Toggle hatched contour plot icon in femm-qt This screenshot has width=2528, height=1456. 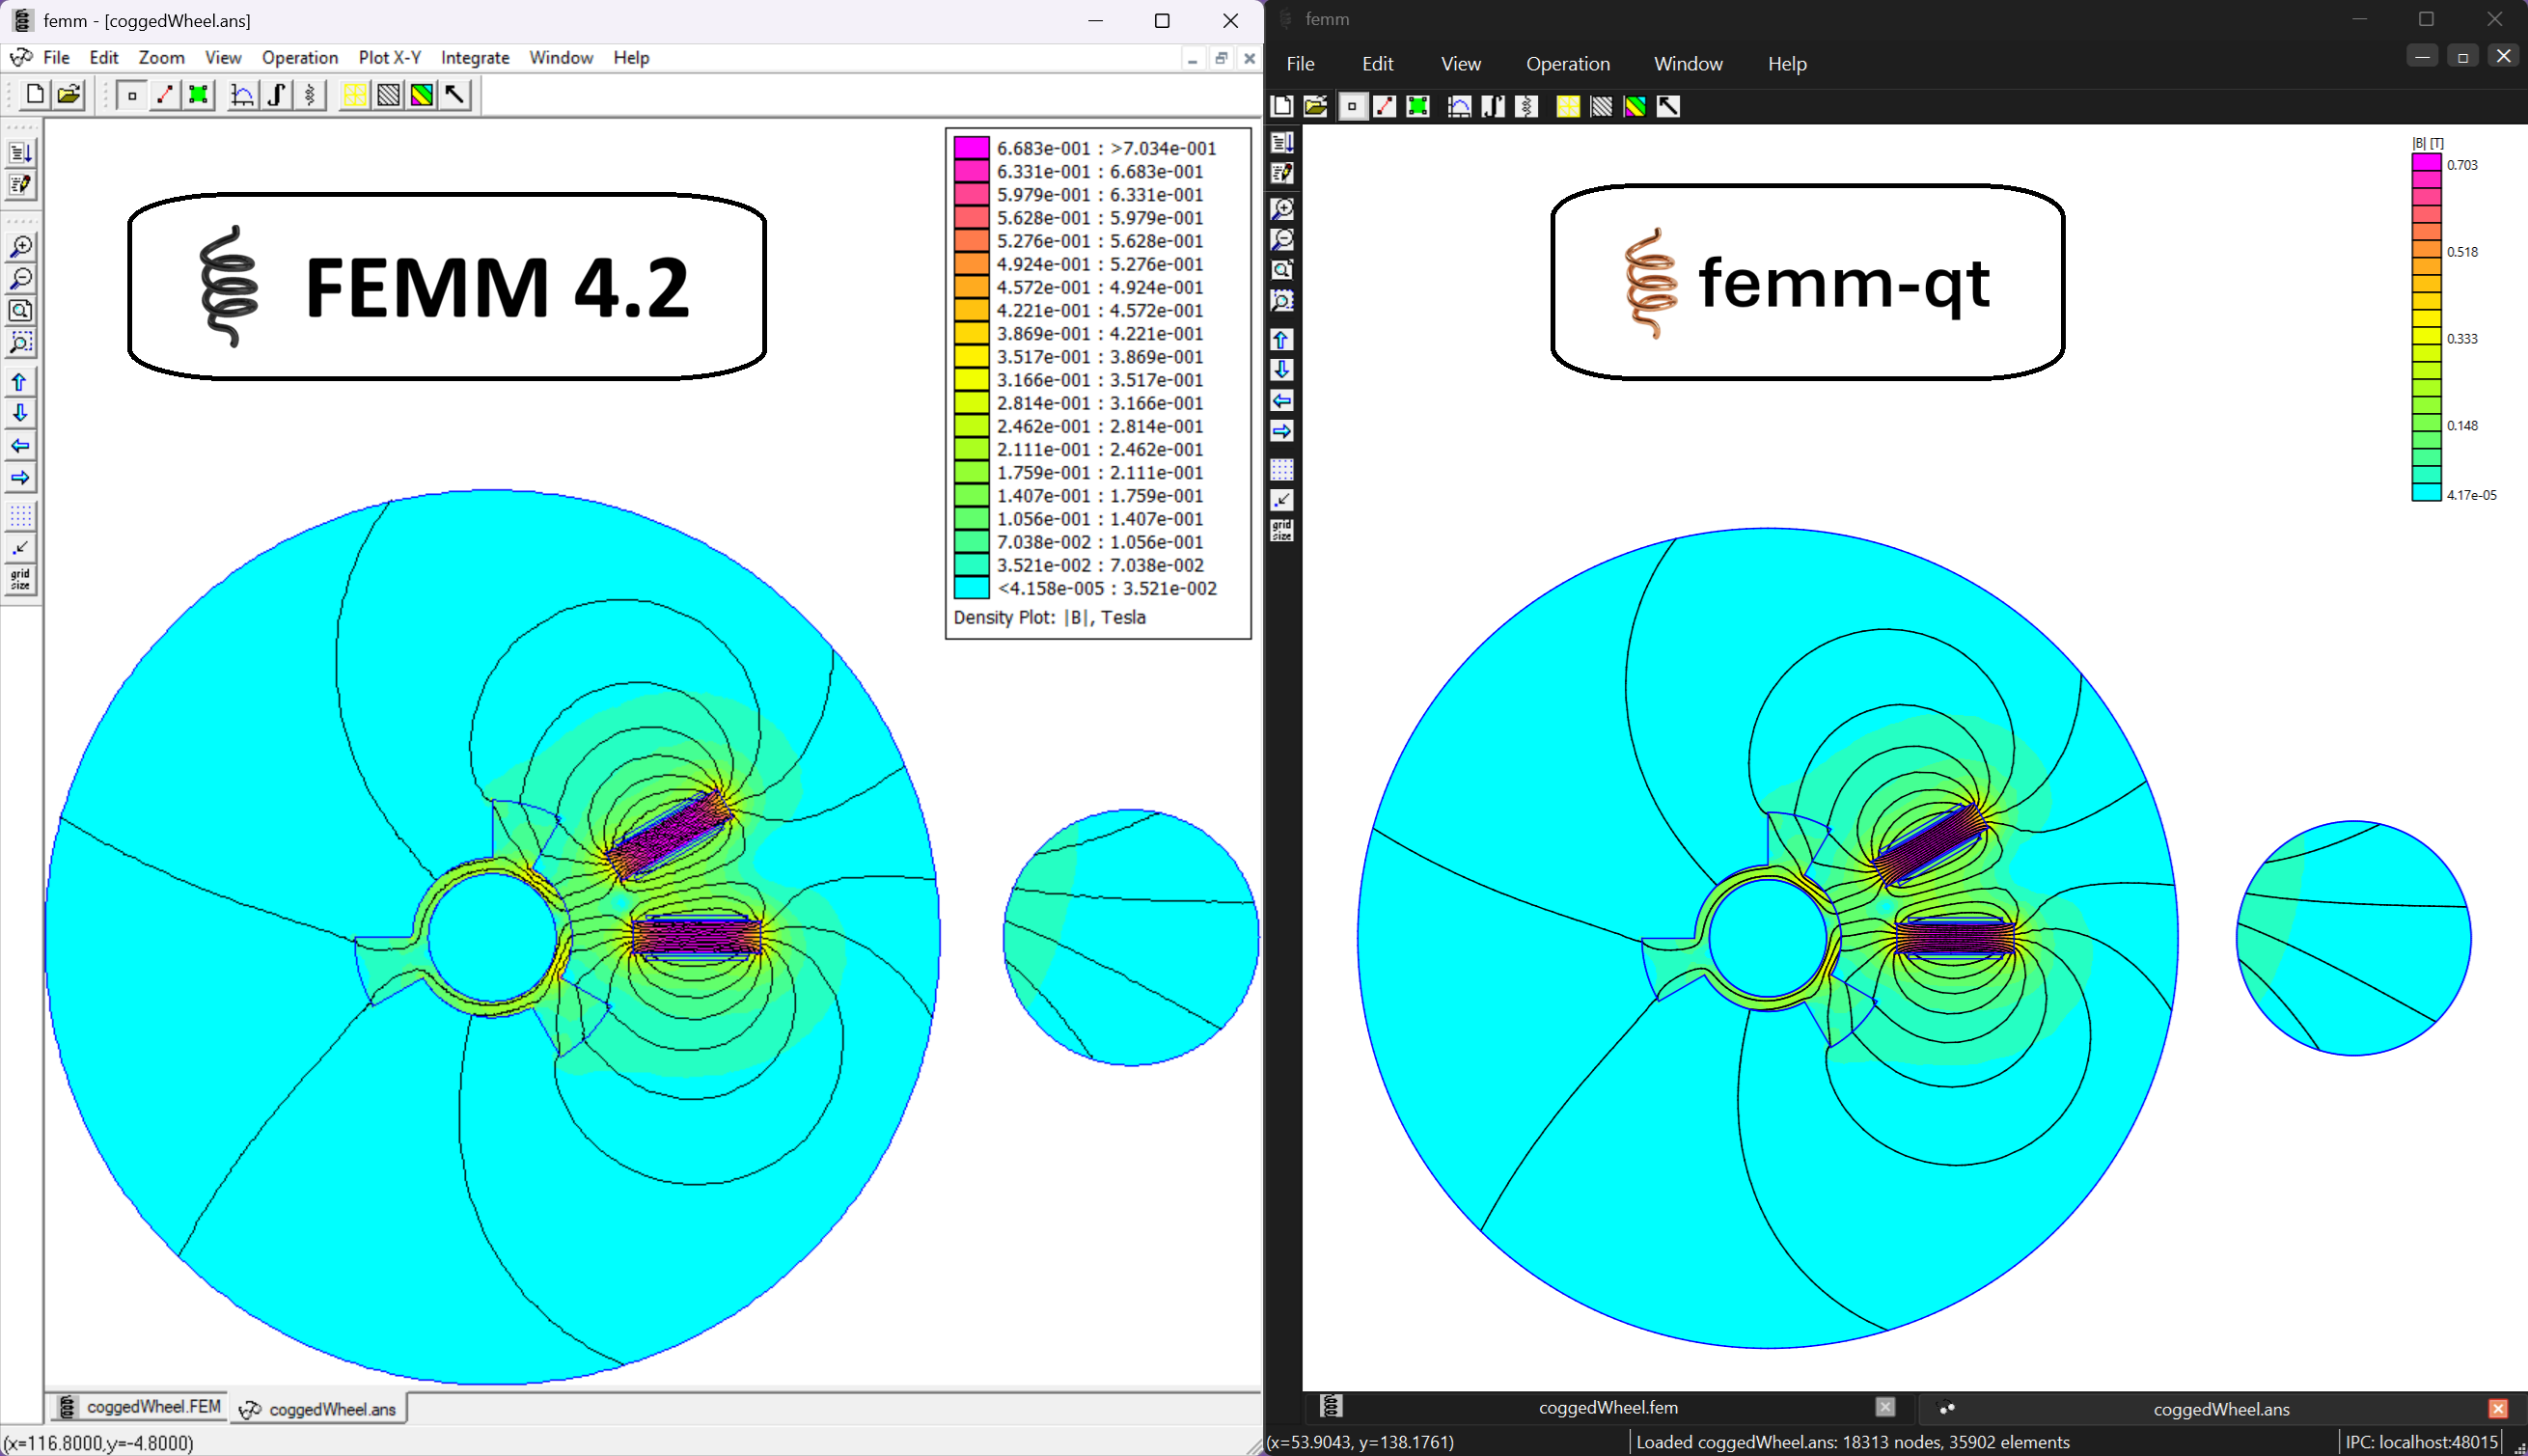click(x=1601, y=106)
